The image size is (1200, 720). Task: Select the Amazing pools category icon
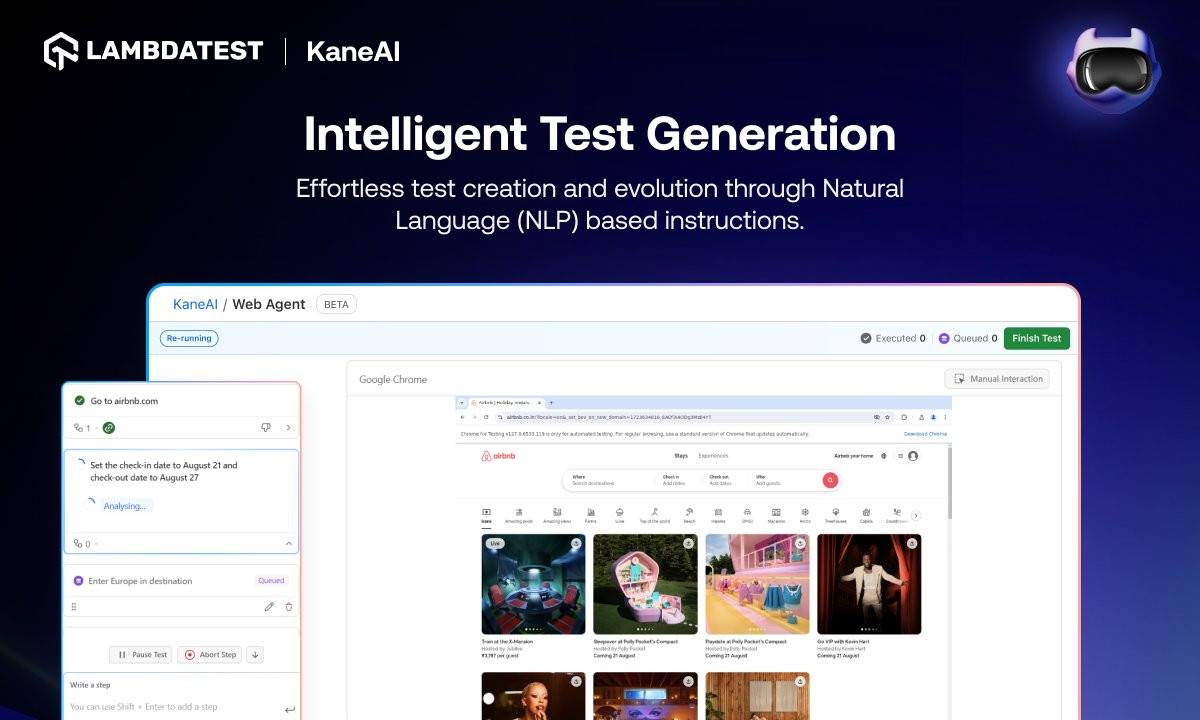pyautogui.click(x=519, y=515)
